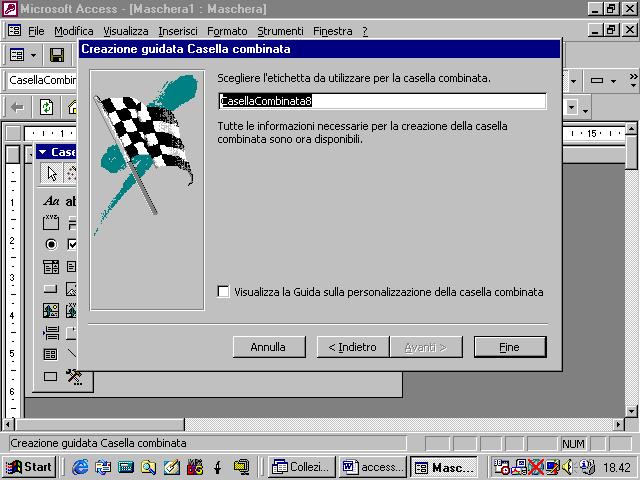Select the Unbound Object Frame tool

(51, 311)
